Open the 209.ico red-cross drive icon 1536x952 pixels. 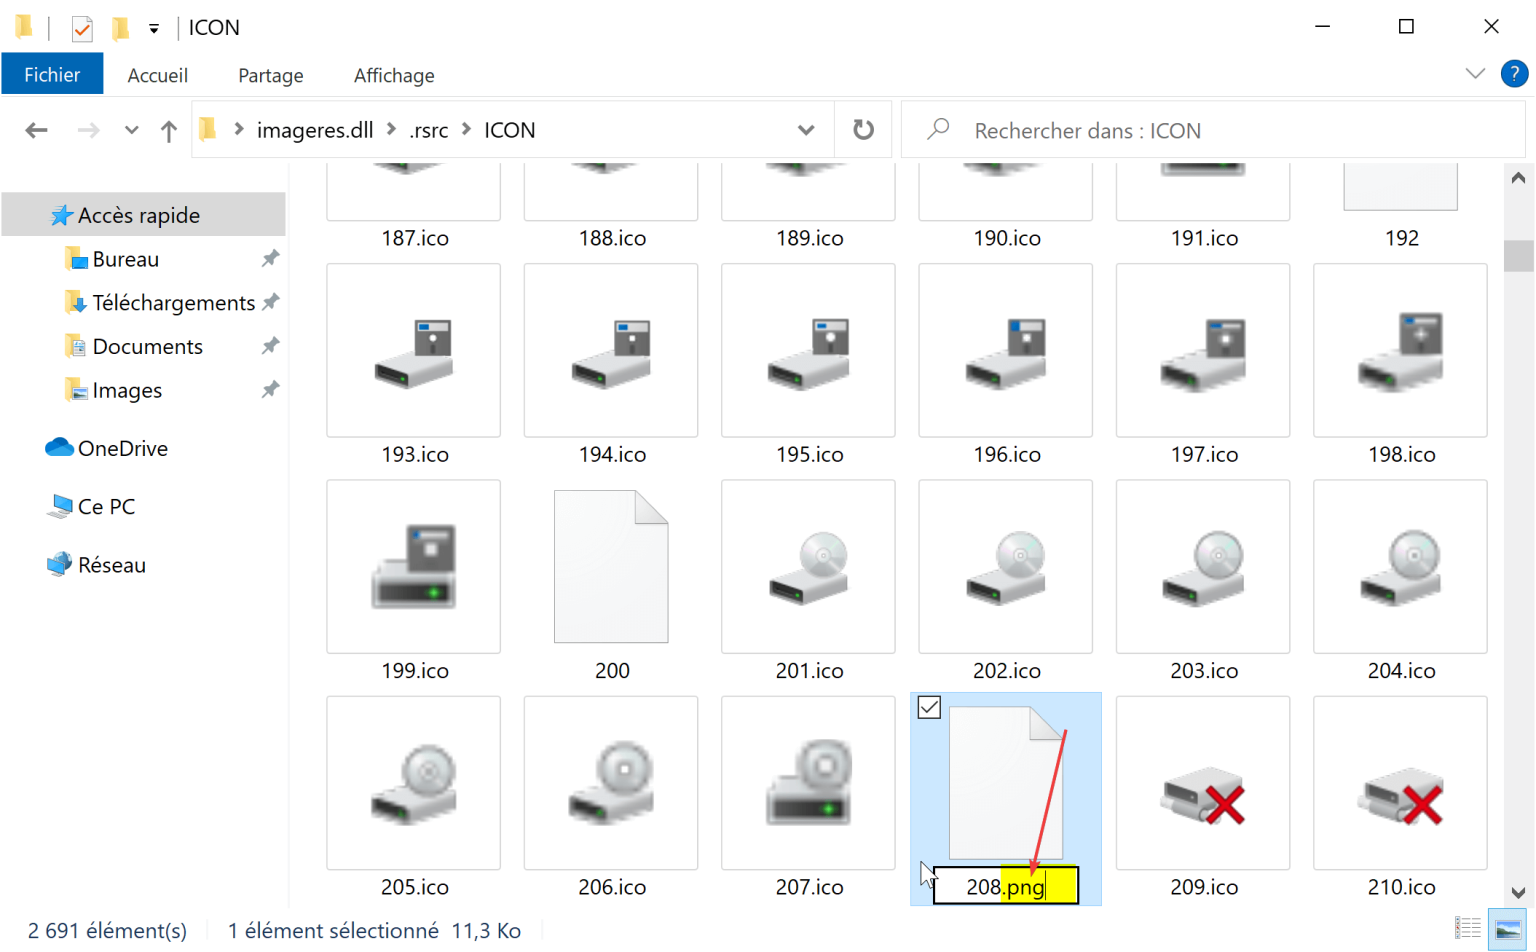point(1201,783)
